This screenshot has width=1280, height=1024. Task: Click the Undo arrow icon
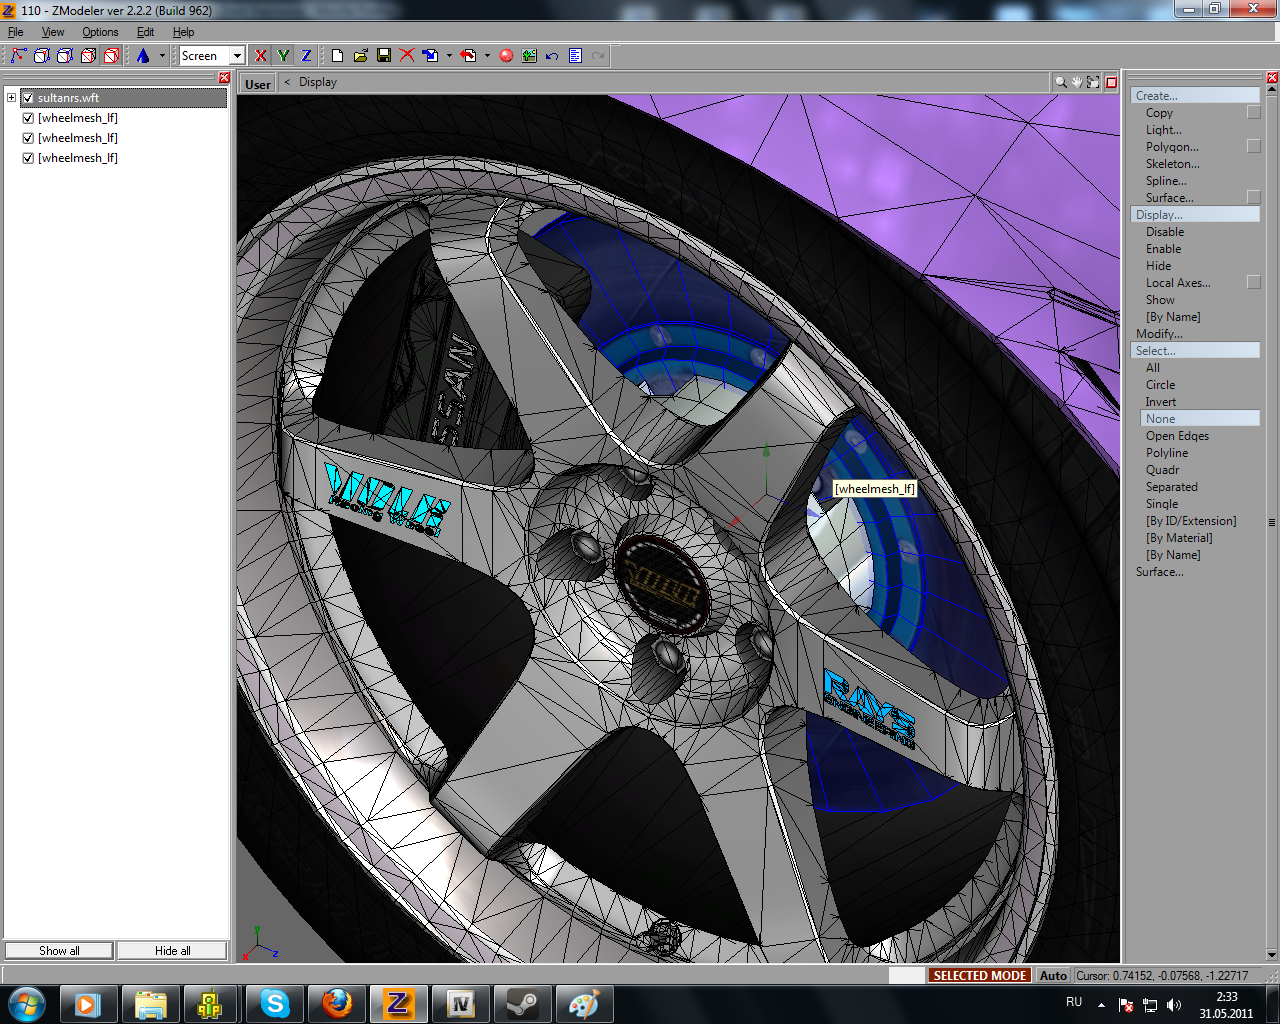click(552, 56)
